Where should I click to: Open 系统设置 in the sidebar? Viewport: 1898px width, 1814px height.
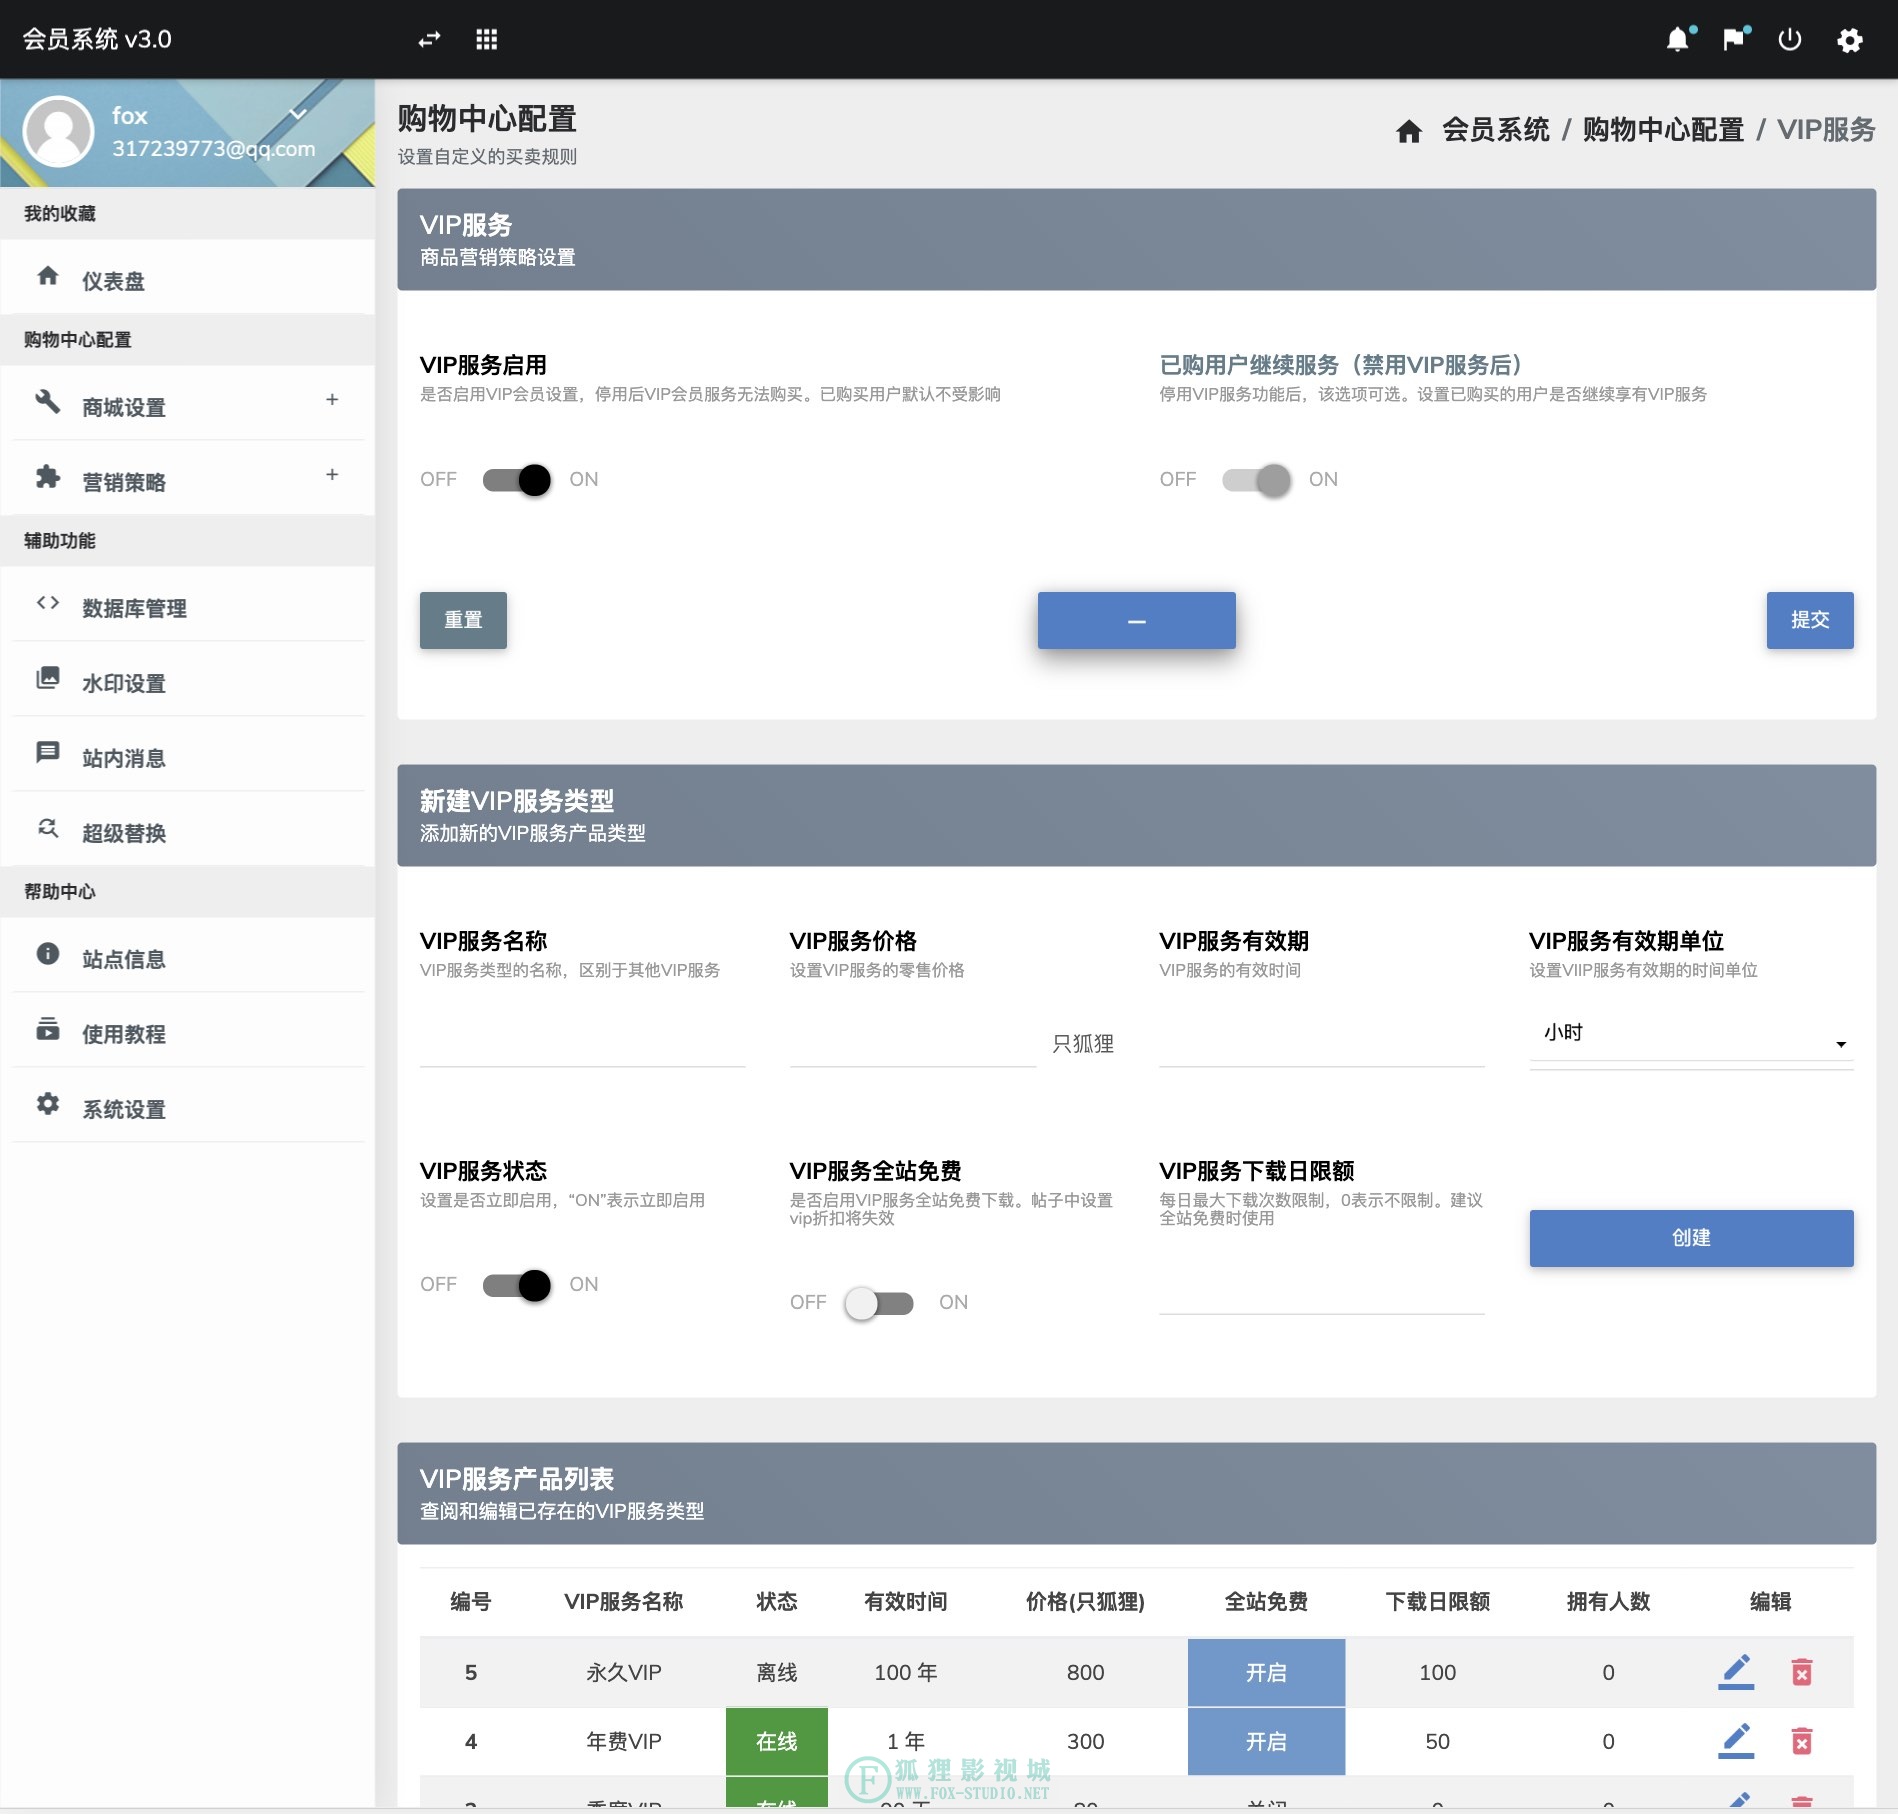click(188, 1105)
